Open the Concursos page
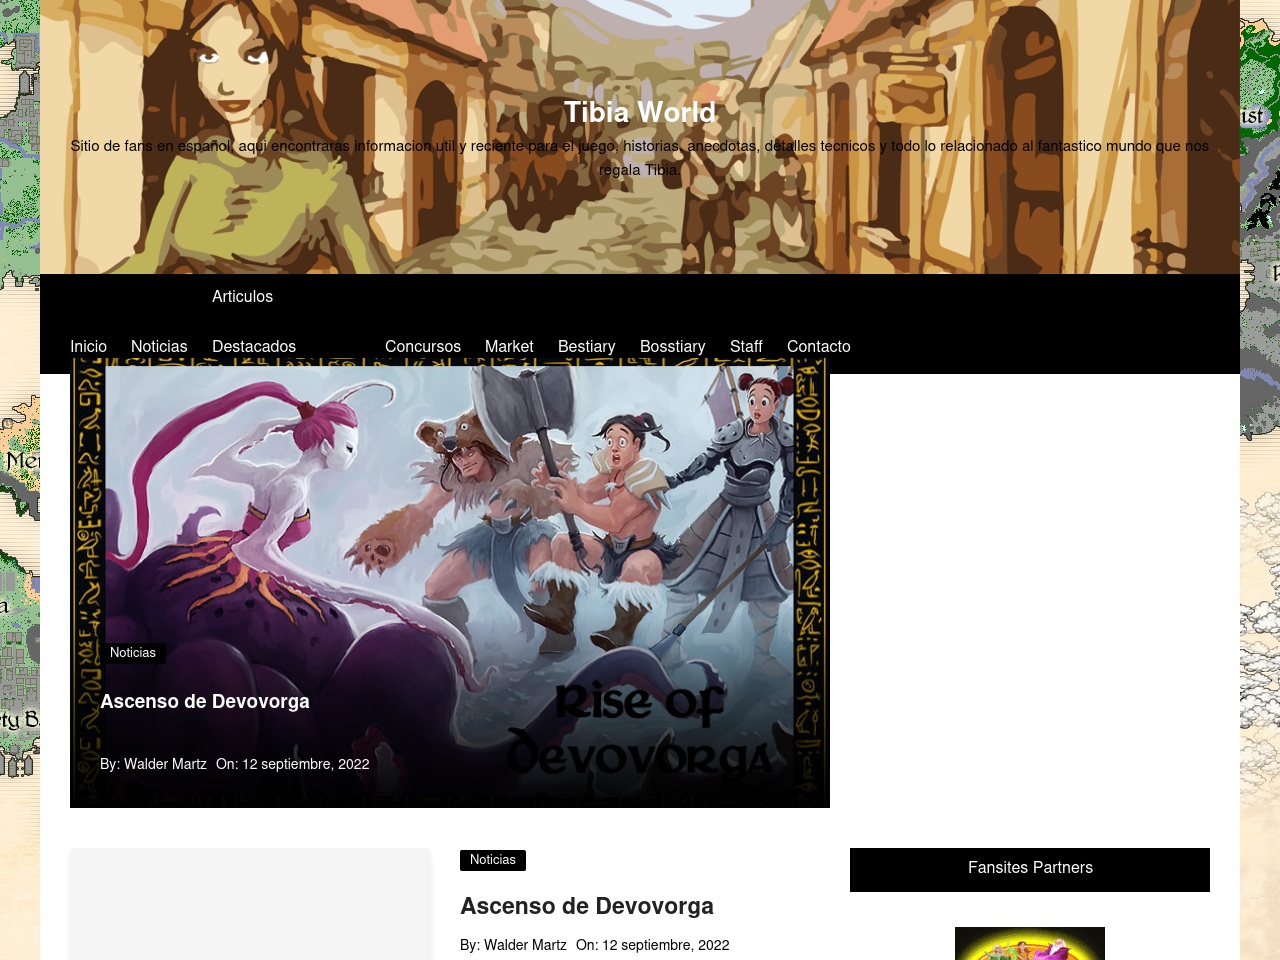The height and width of the screenshot is (960, 1280). click(x=423, y=347)
